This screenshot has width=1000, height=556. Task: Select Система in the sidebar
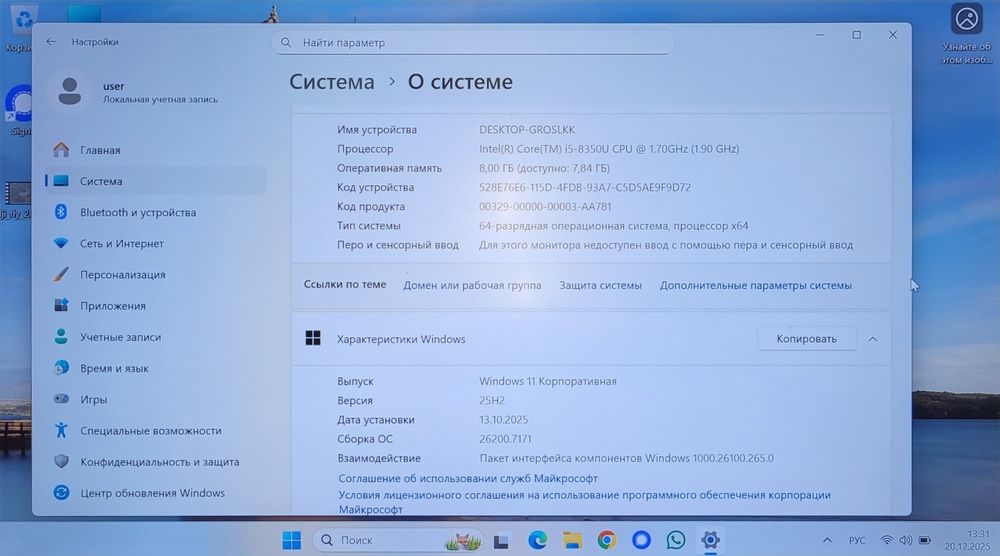[155, 181]
